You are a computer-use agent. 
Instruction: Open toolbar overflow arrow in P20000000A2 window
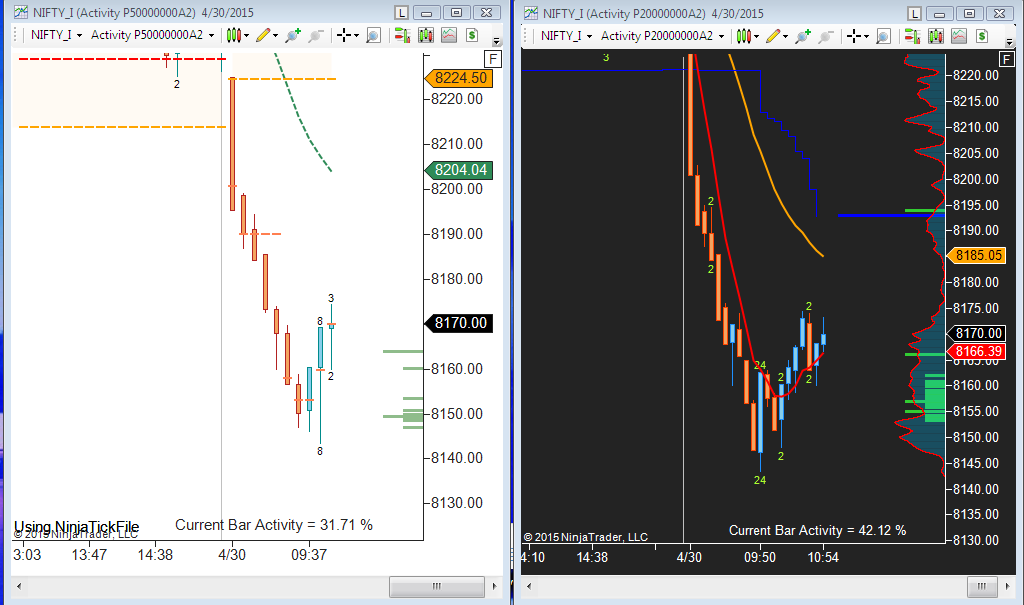click(1010, 42)
